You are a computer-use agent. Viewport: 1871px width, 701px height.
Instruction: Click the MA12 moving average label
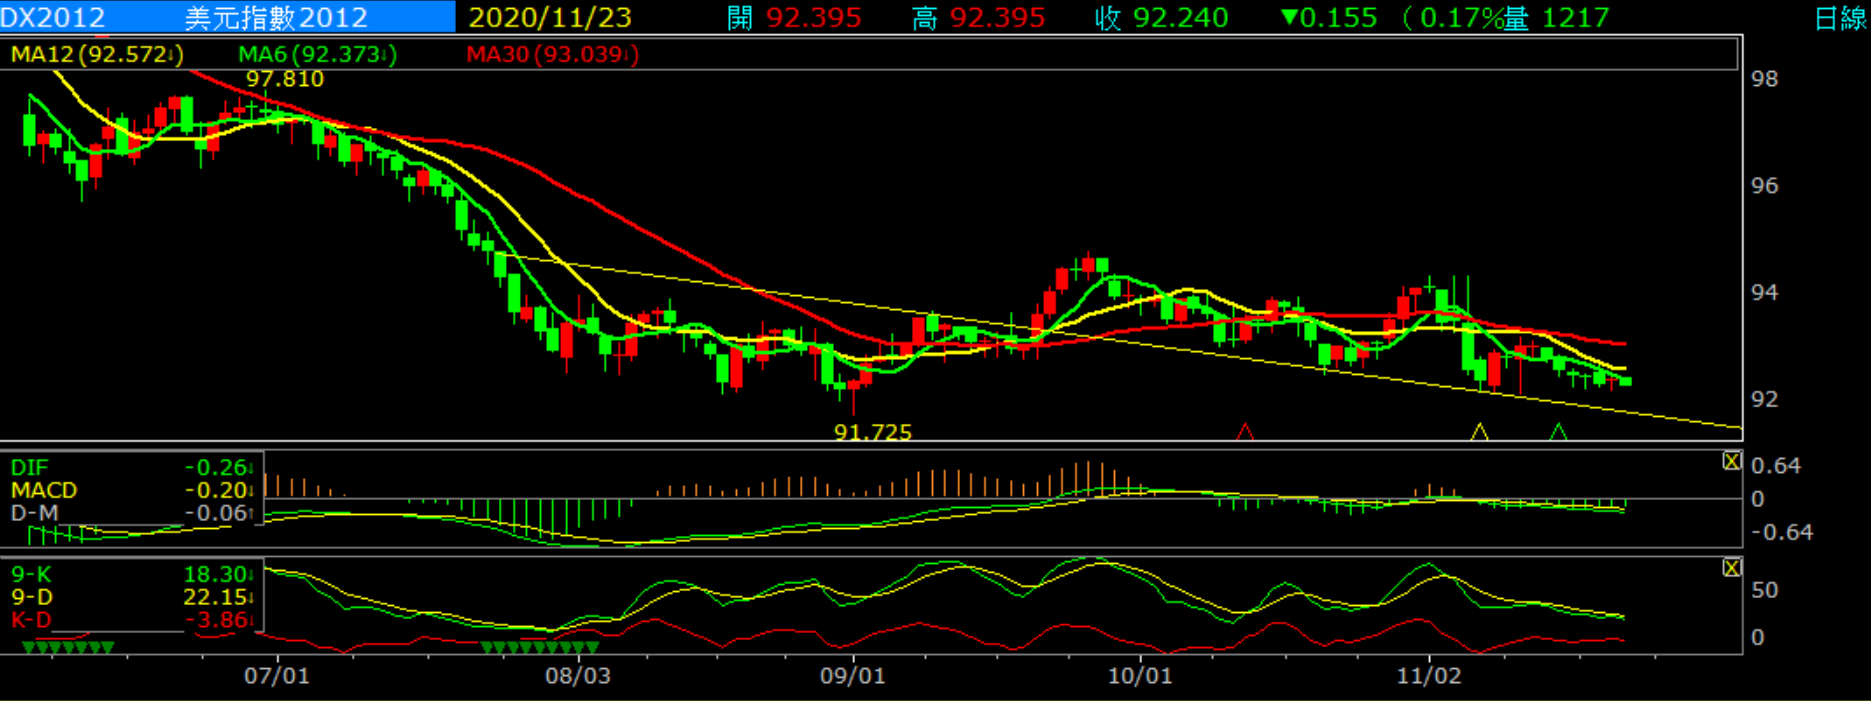pyautogui.click(x=96, y=55)
